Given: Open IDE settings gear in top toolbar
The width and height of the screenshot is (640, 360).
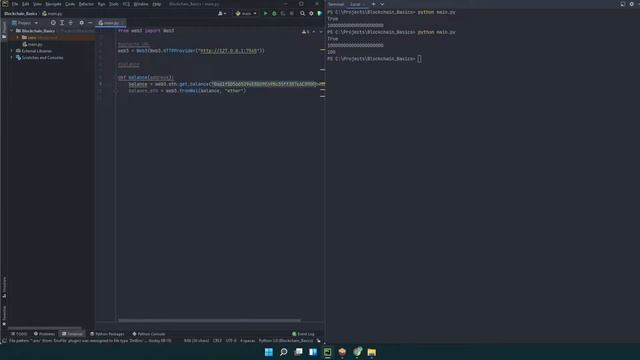Looking at the screenshot, I should [311, 13].
